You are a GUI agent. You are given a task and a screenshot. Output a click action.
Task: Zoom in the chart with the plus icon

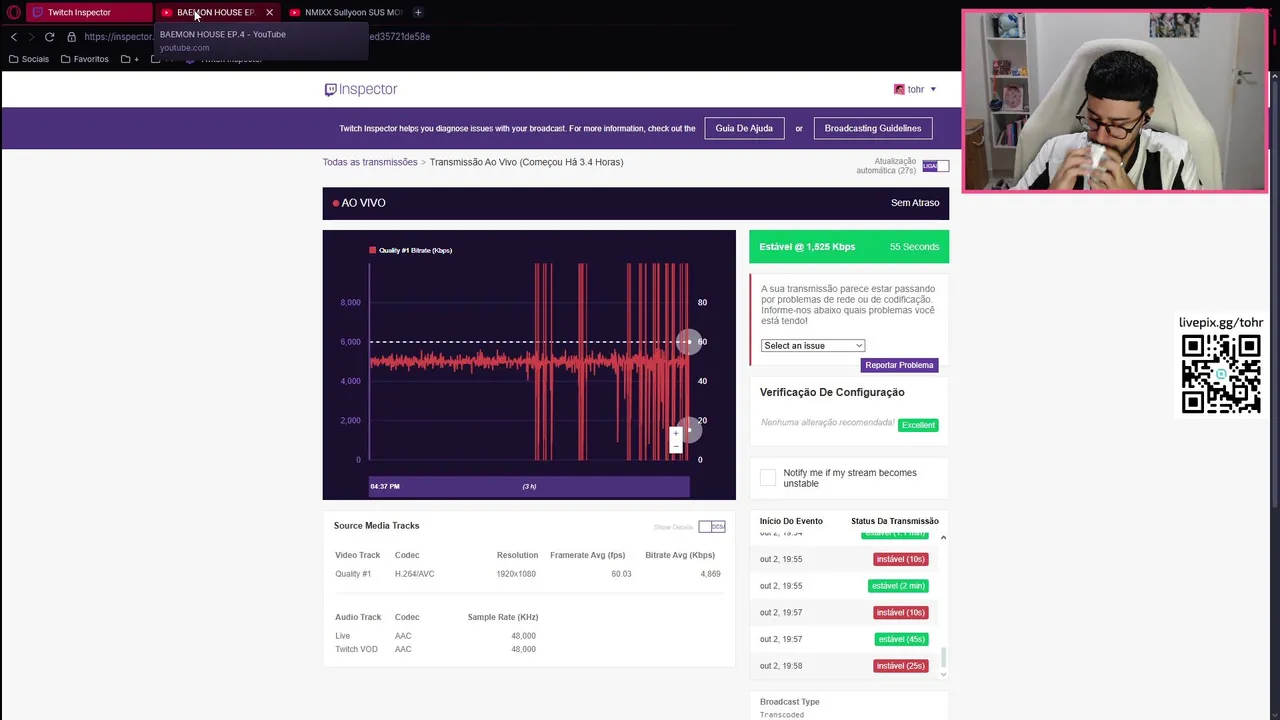676,433
